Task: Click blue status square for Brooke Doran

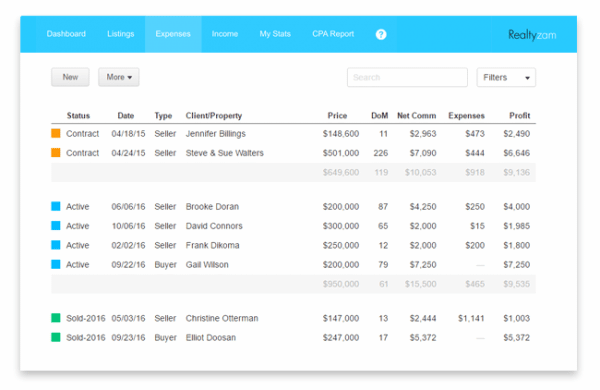Action: point(56,206)
